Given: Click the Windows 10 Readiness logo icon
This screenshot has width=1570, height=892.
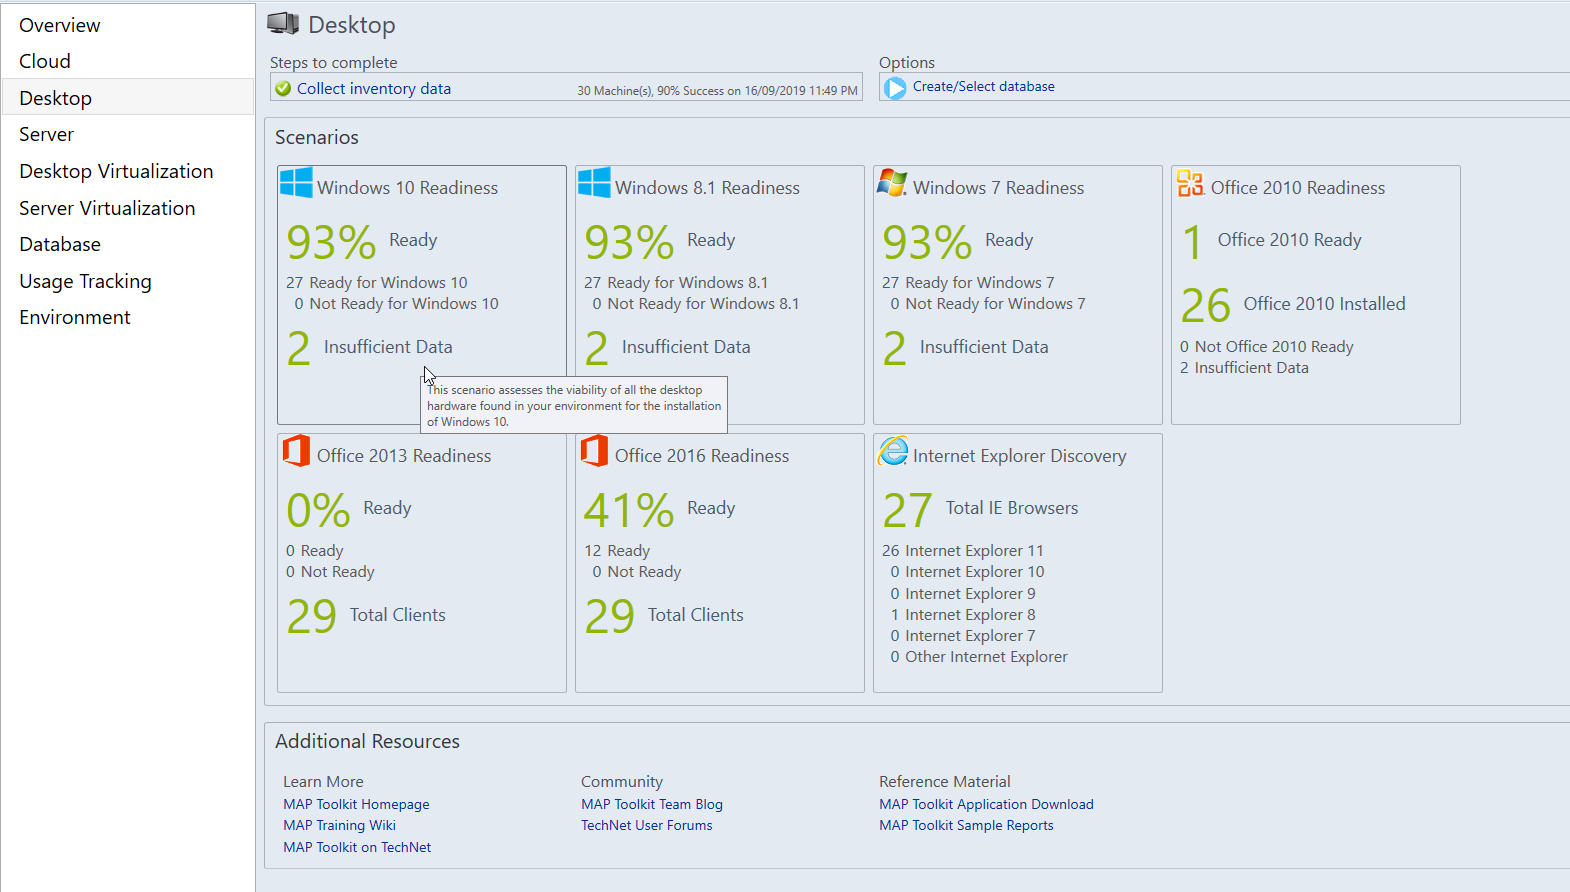Looking at the screenshot, I should click(296, 183).
